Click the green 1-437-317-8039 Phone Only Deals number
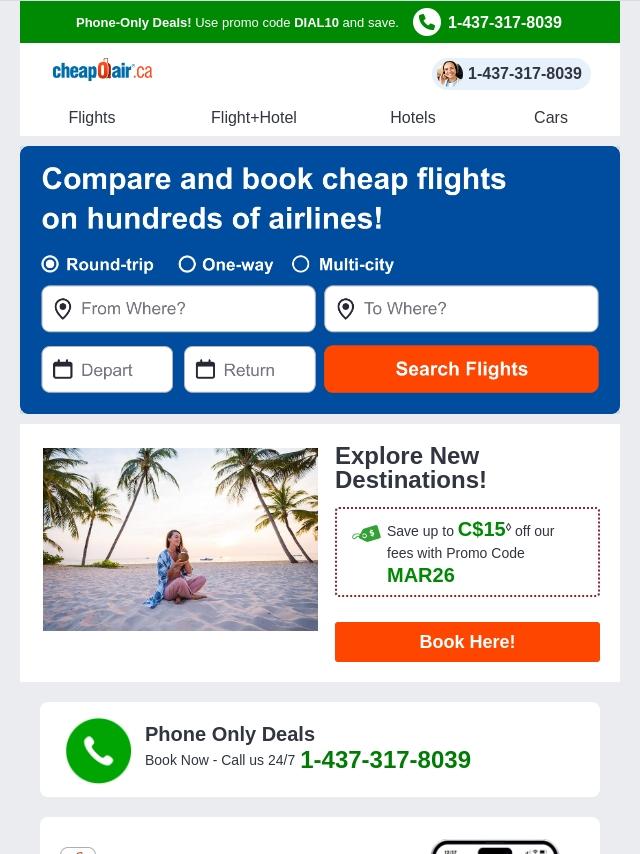 click(x=386, y=759)
